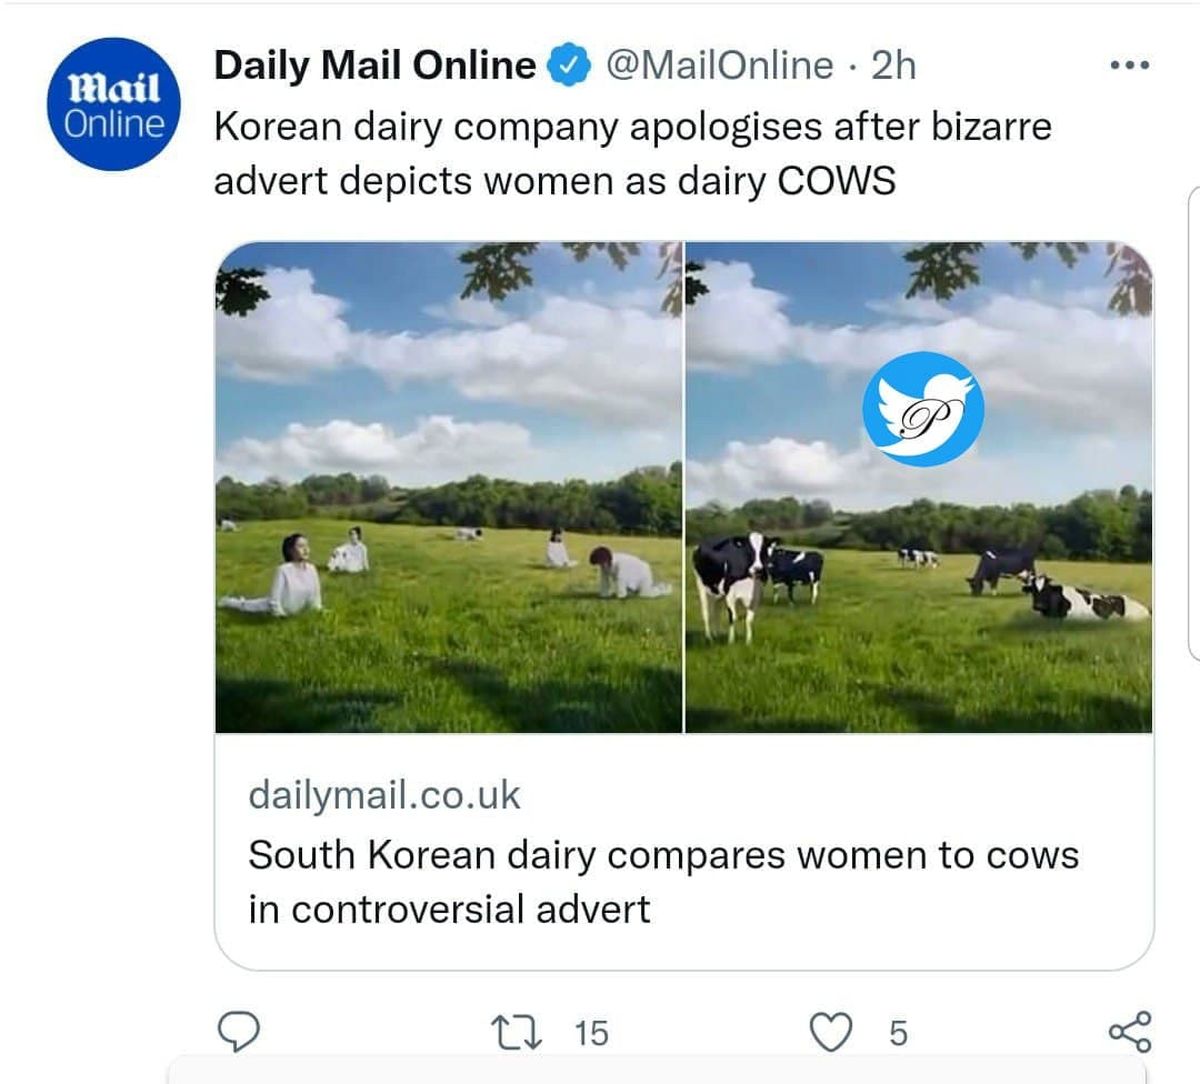Click the reply speech bubble icon

[239, 1032]
